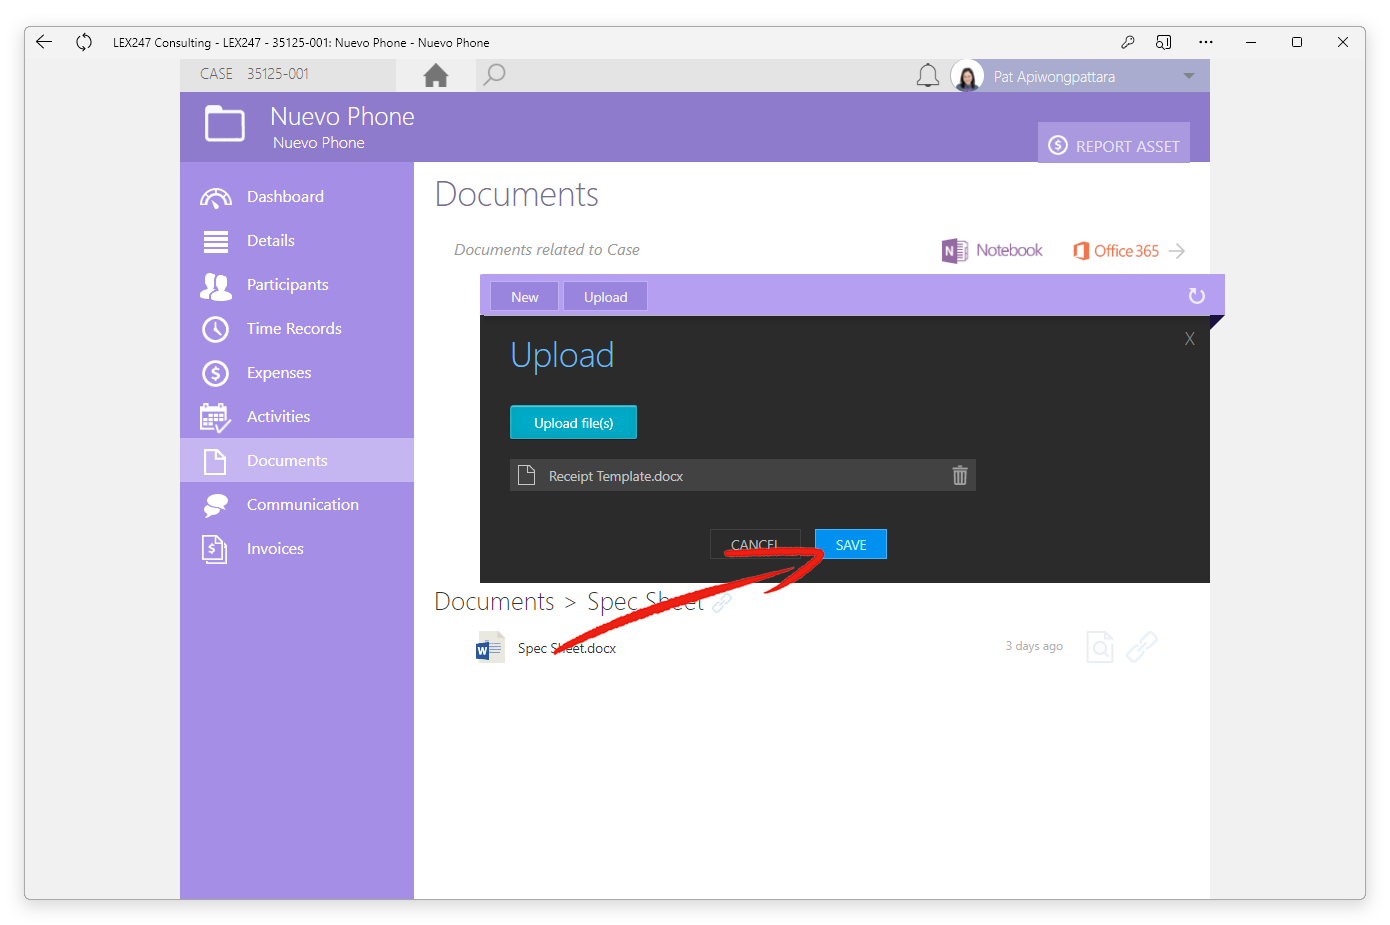Click the Word icon of Spec Sheet.docx

pyautogui.click(x=490, y=647)
